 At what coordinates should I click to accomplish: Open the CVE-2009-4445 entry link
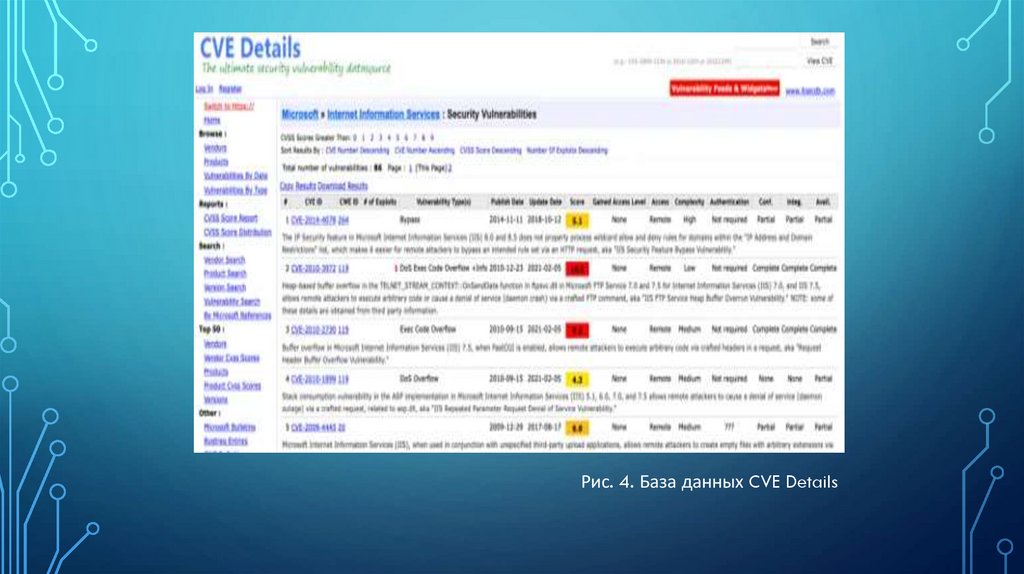pyautogui.click(x=313, y=428)
